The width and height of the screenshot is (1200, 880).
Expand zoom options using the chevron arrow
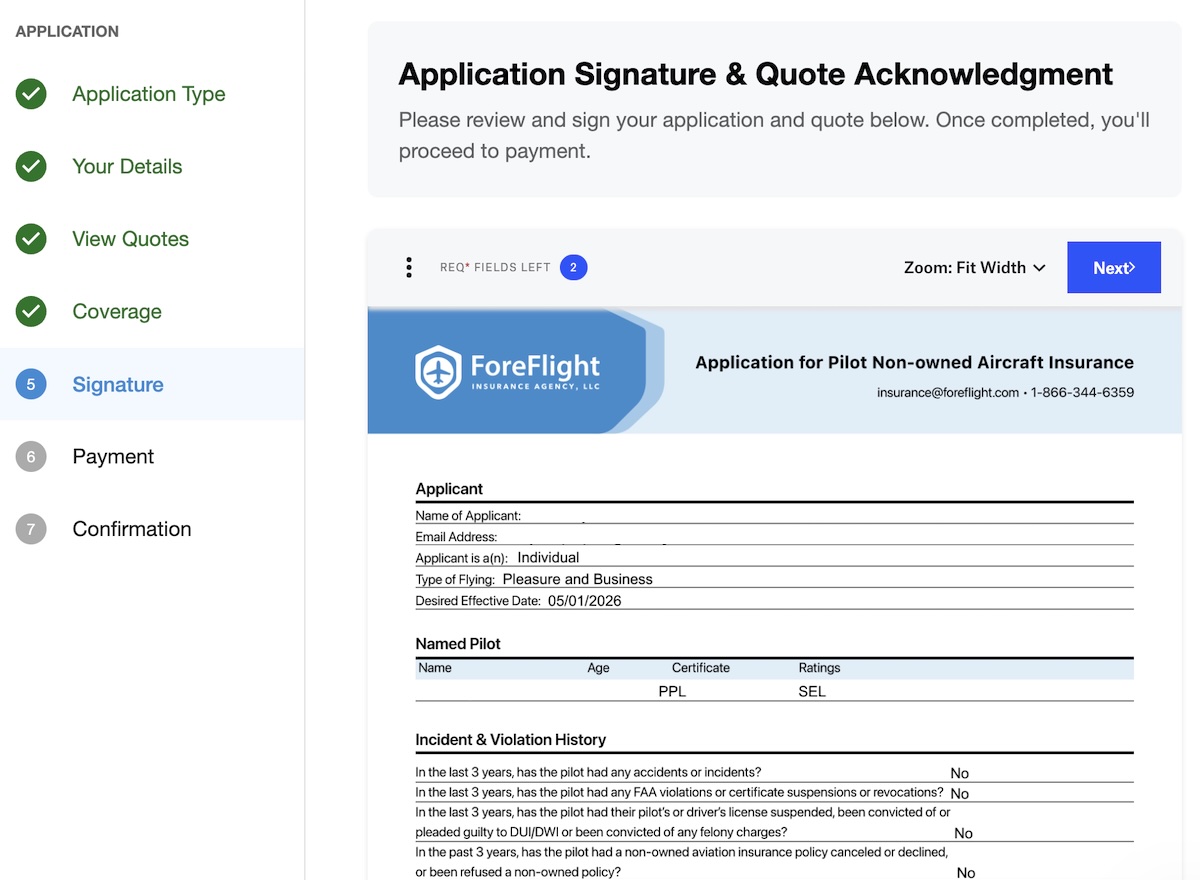click(x=1039, y=268)
